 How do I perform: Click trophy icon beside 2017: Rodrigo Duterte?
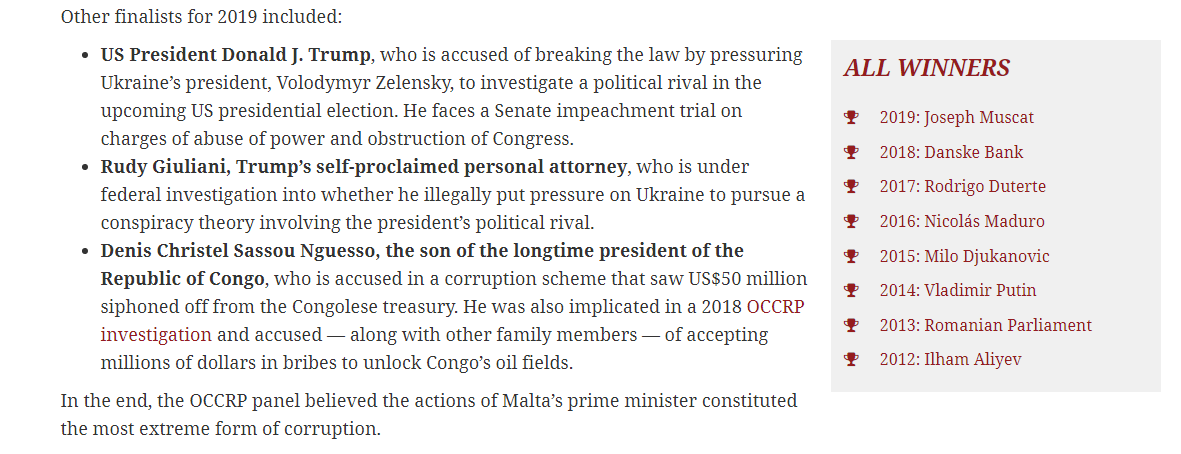click(x=851, y=186)
